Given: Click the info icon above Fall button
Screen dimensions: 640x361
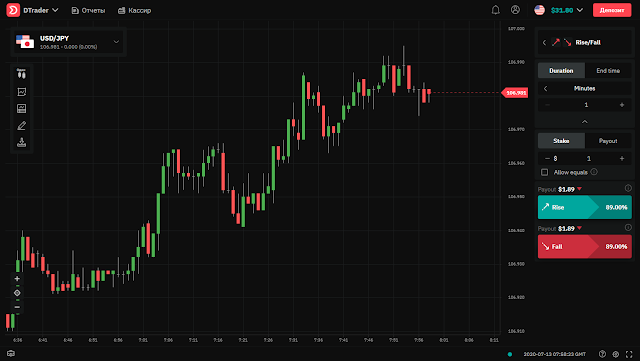Looking at the screenshot, I should 628,227.
